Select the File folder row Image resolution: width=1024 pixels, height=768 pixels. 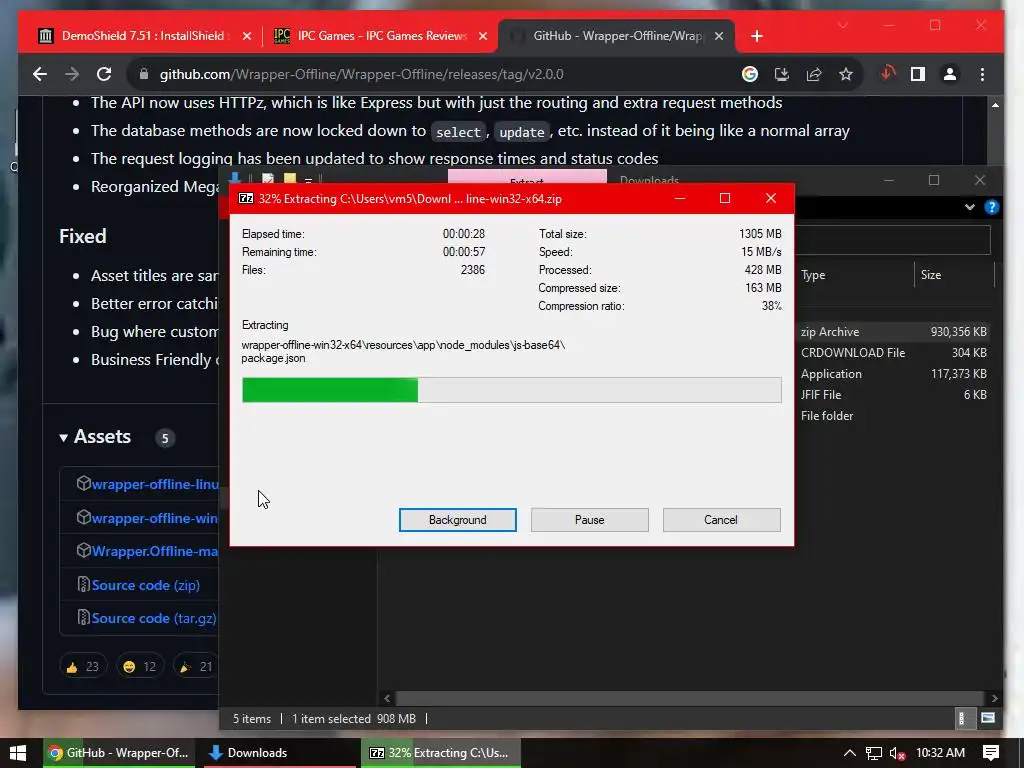coord(893,415)
